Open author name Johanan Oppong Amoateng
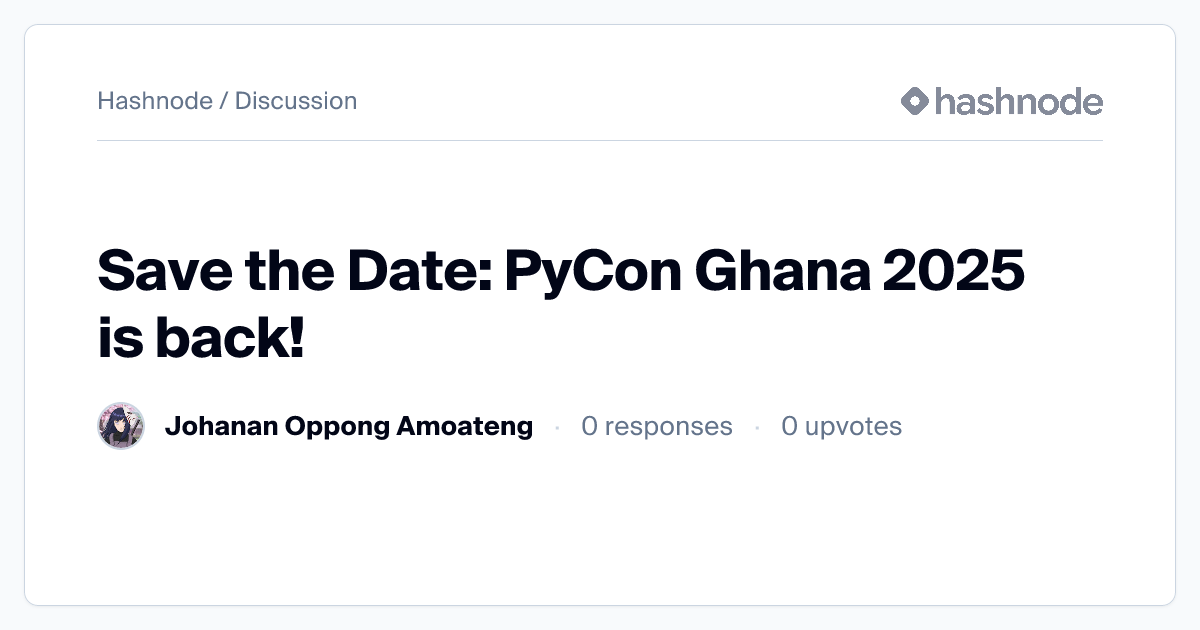The height and width of the screenshot is (630, 1200). (x=348, y=427)
